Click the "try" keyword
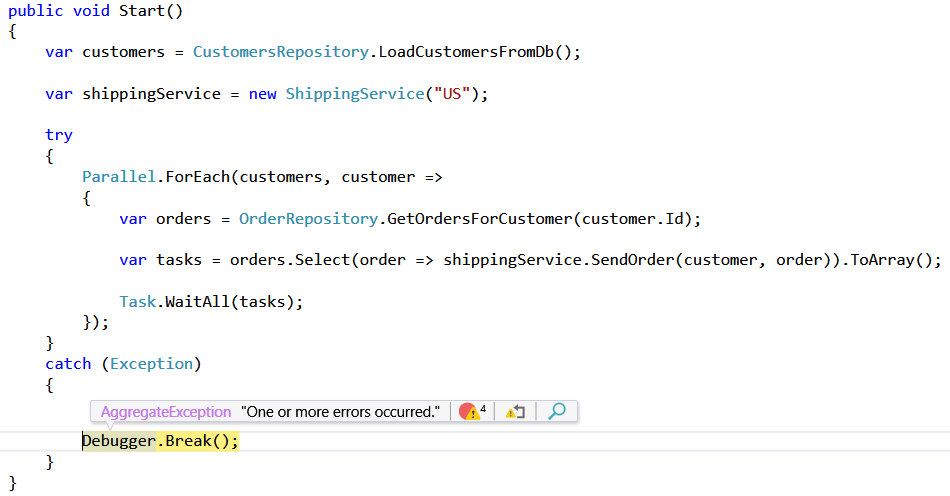This screenshot has height=496, width=950. tap(59, 135)
